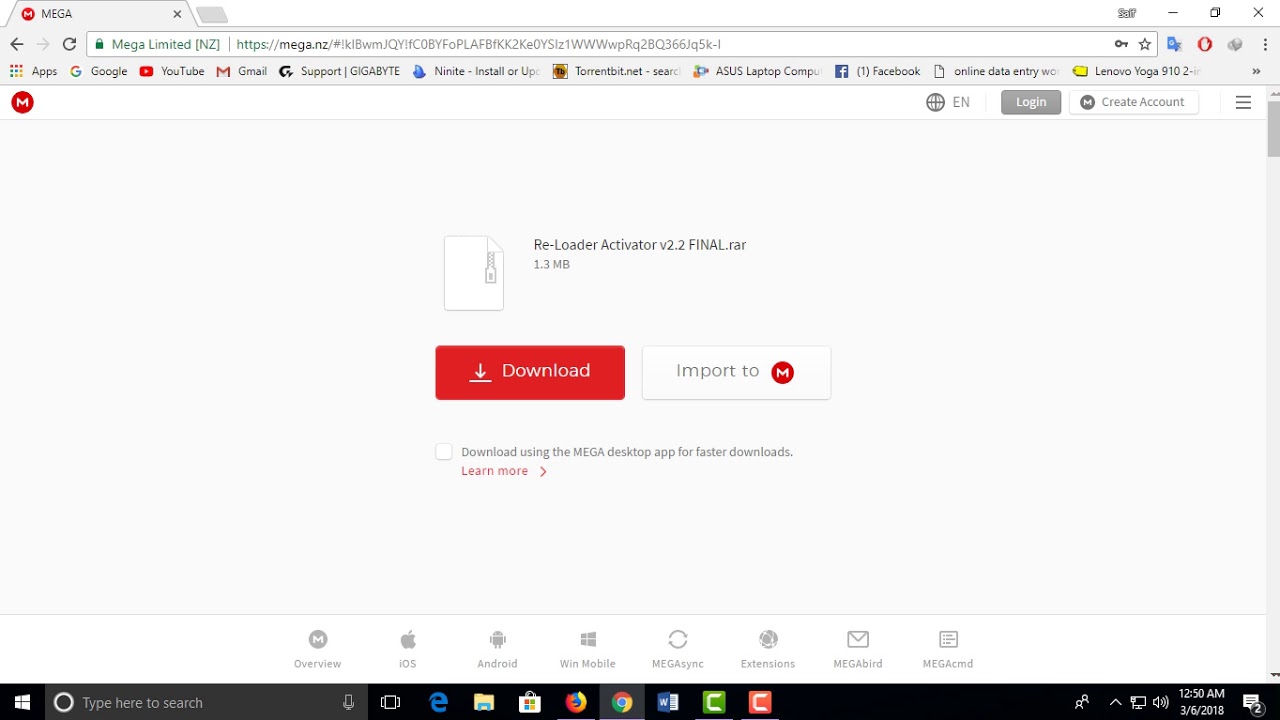The width and height of the screenshot is (1280, 720).
Task: Open a new tab with the blank tab button
Action: click(211, 14)
